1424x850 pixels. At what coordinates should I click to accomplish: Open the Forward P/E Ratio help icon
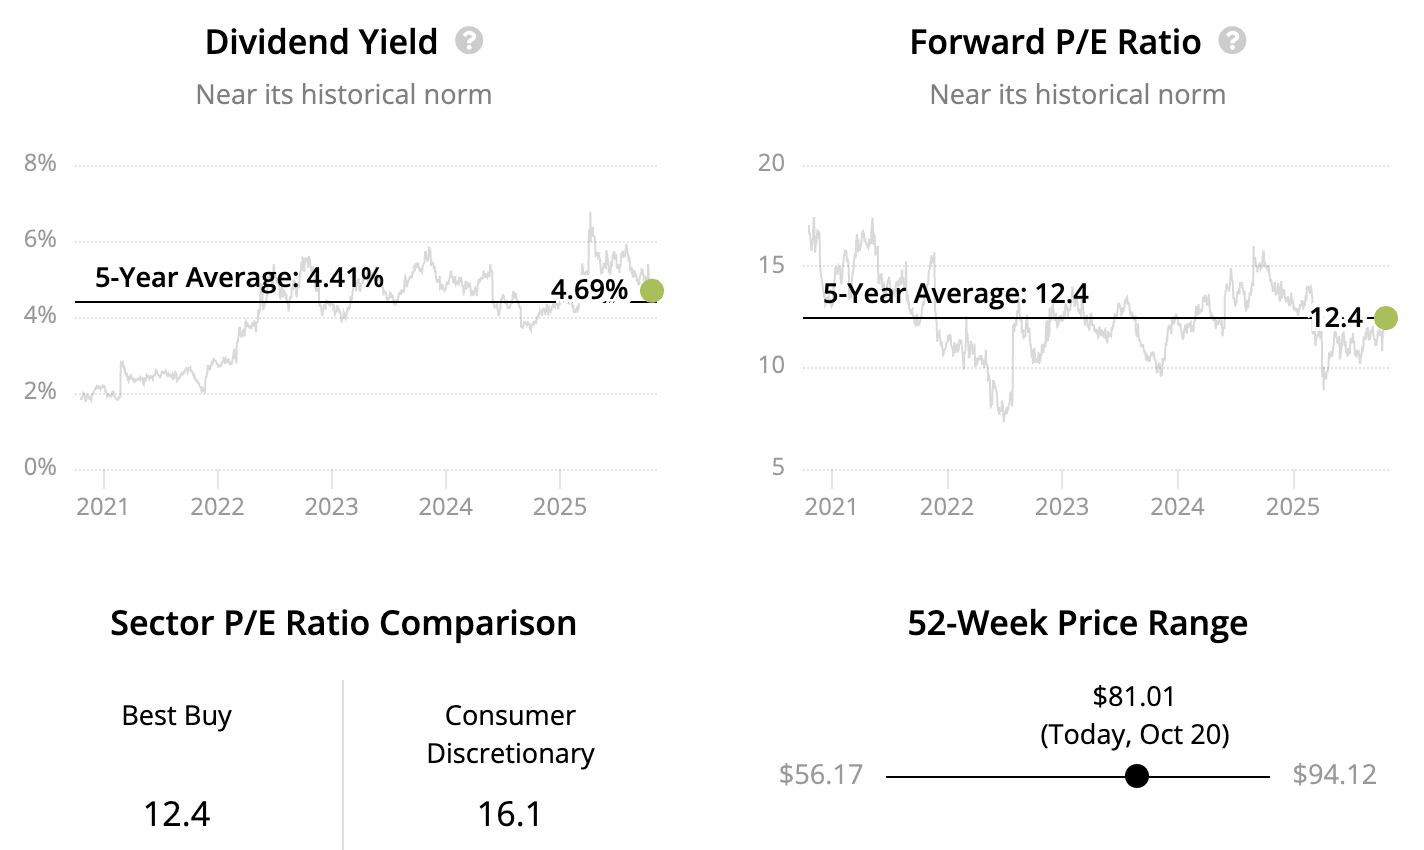(1233, 41)
